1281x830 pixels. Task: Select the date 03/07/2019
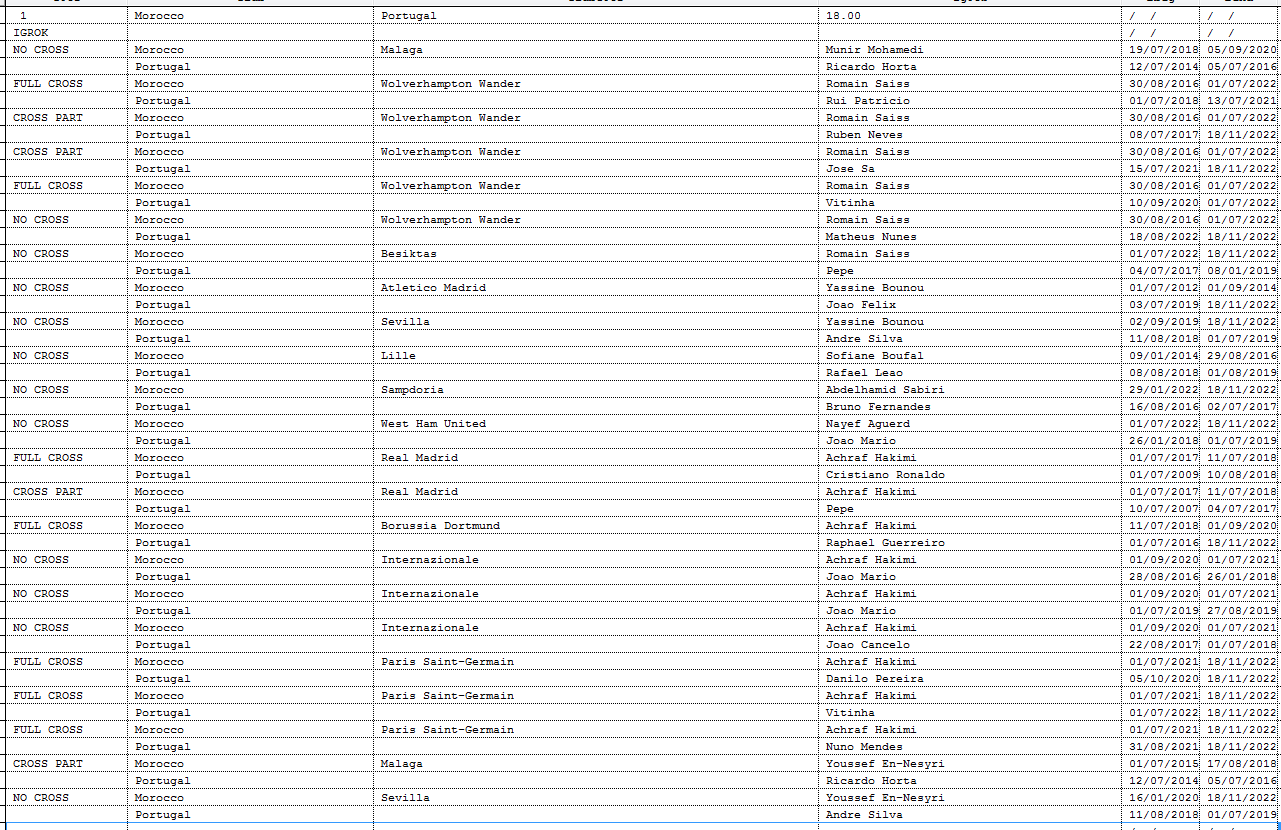[x=1163, y=305]
